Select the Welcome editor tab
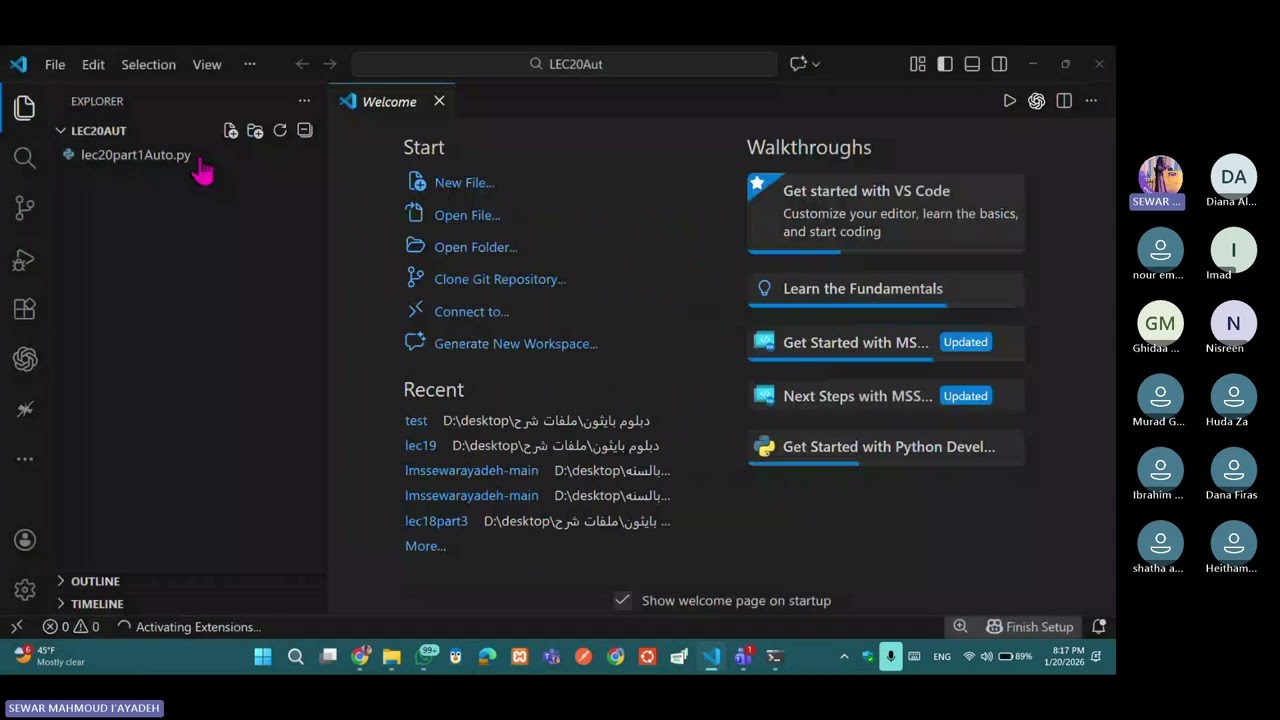This screenshot has height=720, width=1280. tap(390, 102)
